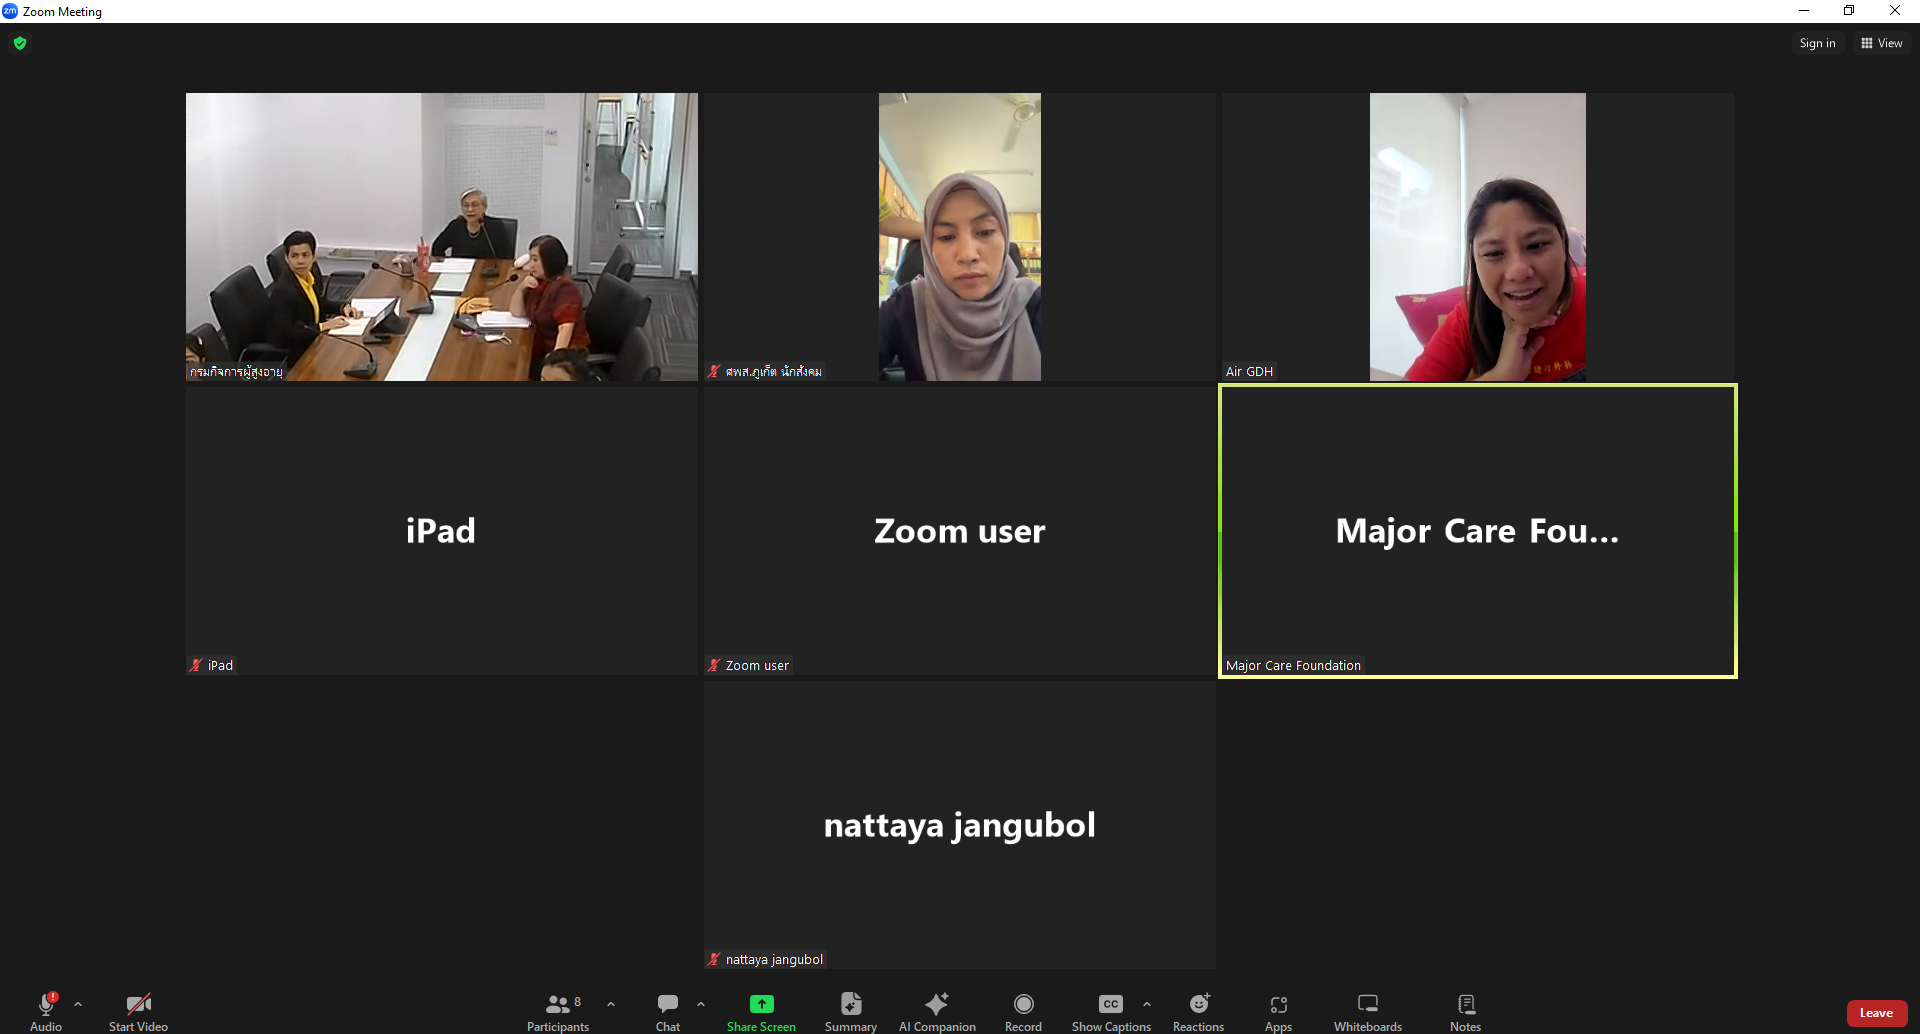Click the red Leave button
The width and height of the screenshot is (1920, 1034).
(x=1876, y=1013)
